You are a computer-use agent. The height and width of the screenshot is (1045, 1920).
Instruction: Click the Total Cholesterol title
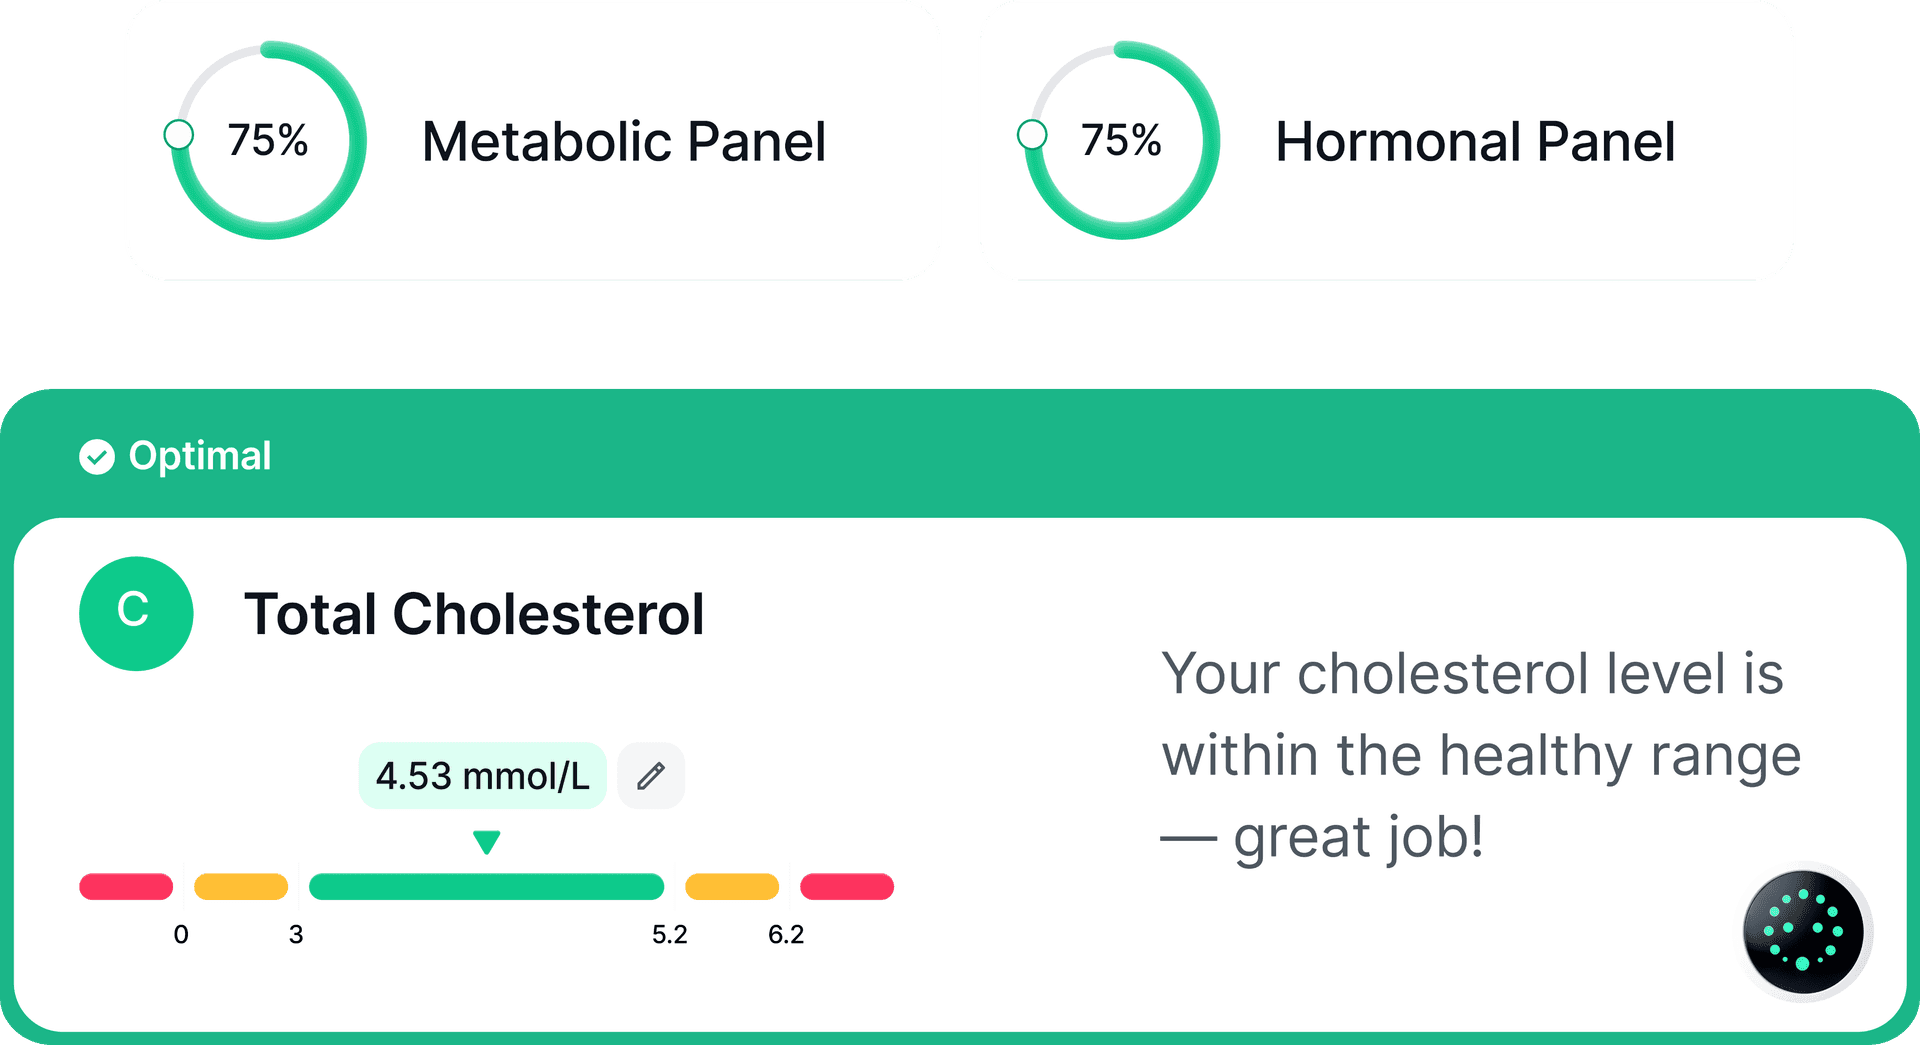tap(475, 614)
